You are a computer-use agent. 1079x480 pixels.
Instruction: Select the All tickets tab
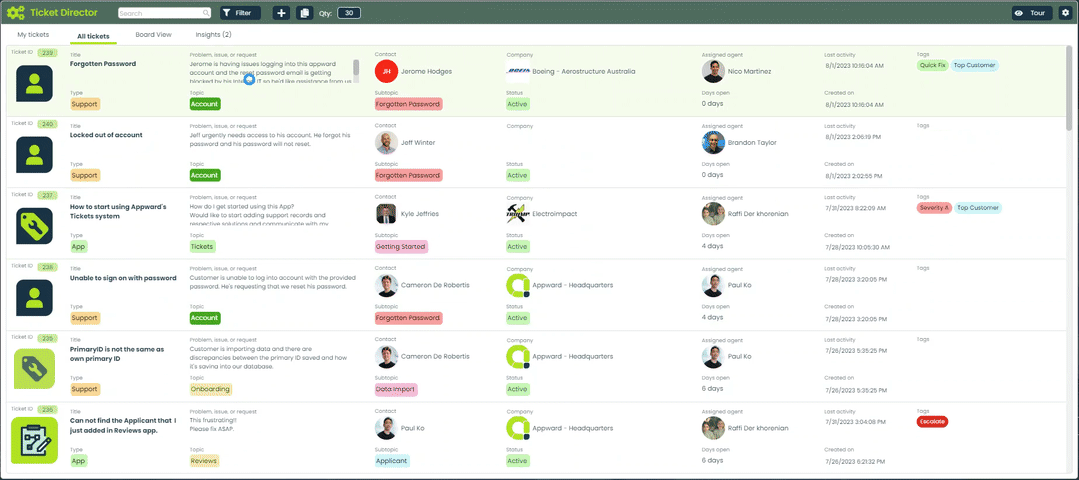tap(93, 36)
